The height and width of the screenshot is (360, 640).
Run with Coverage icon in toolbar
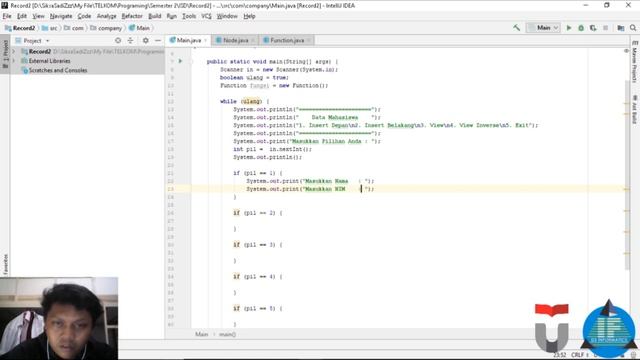[x=593, y=28]
